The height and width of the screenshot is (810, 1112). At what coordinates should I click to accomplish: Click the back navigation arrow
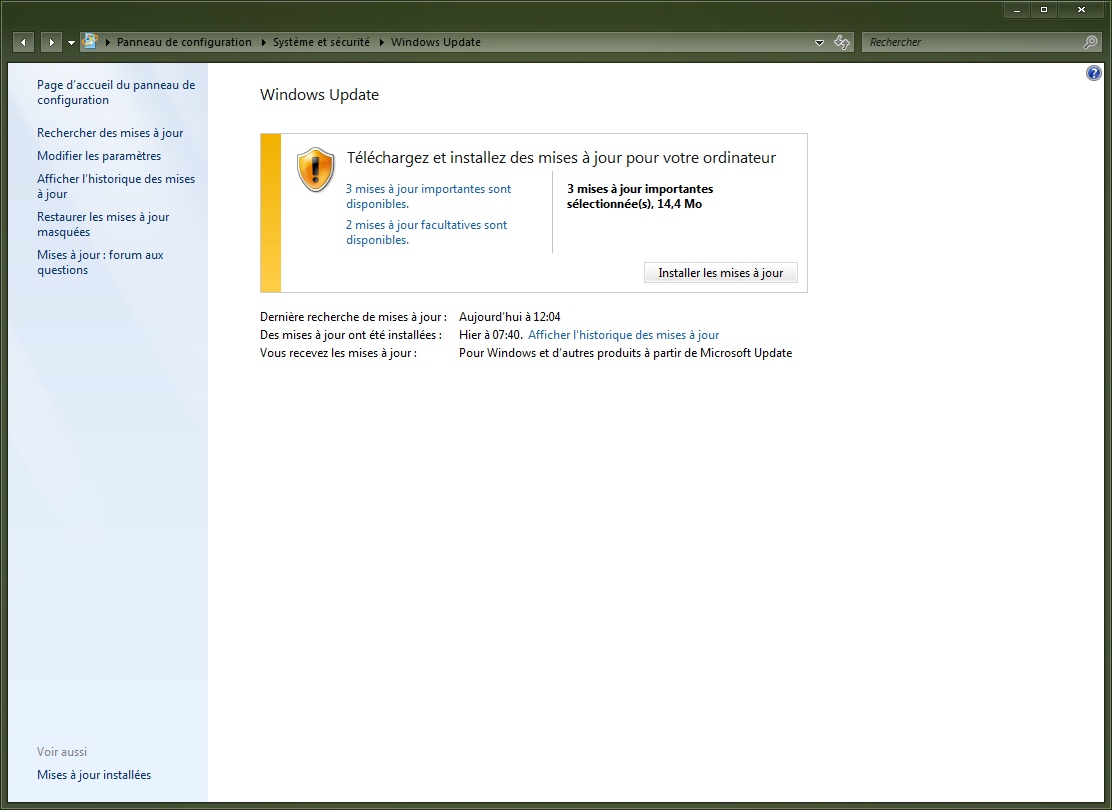(x=23, y=43)
